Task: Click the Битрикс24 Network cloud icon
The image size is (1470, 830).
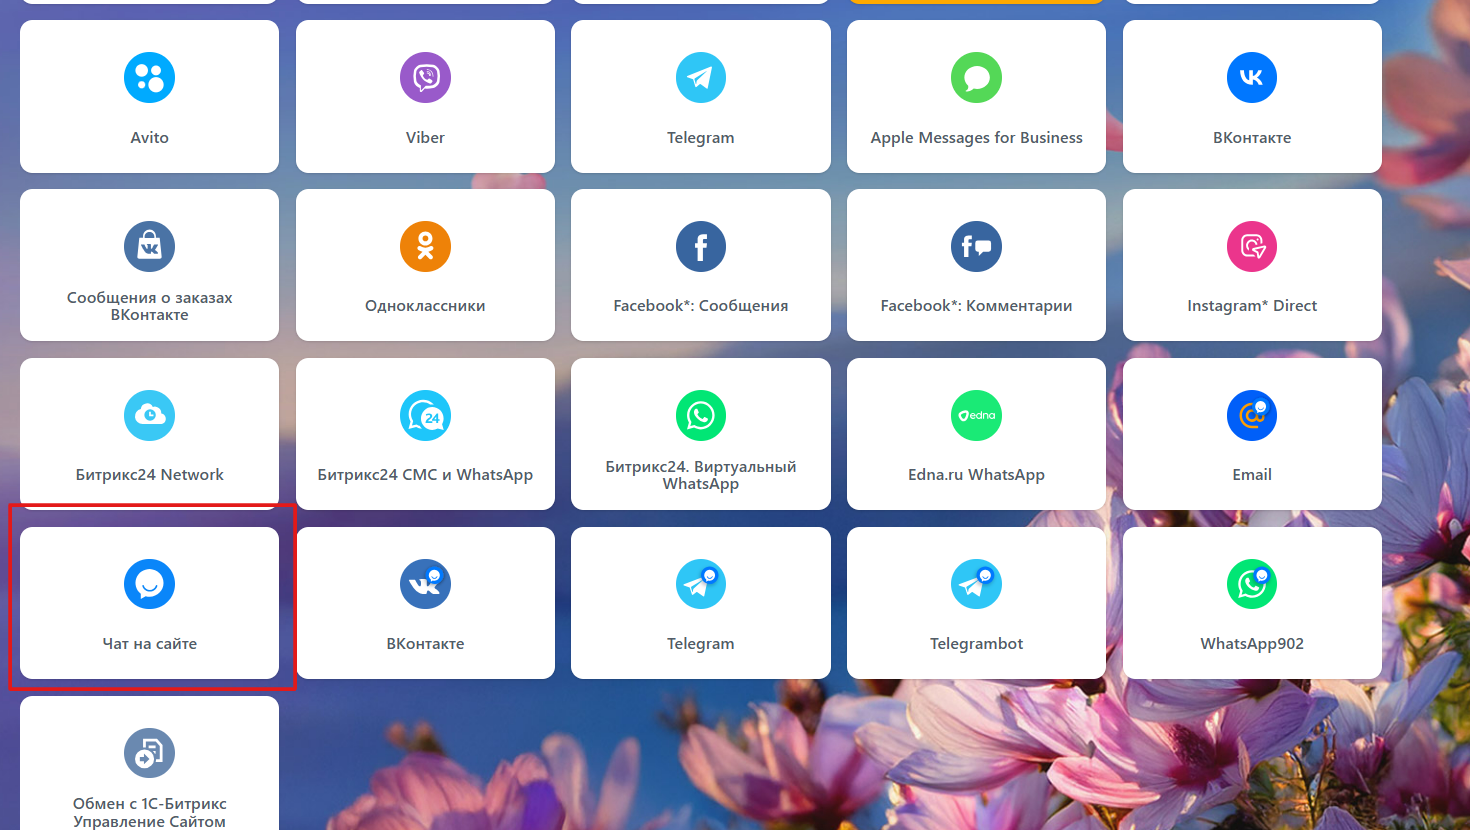Action: click(x=149, y=416)
